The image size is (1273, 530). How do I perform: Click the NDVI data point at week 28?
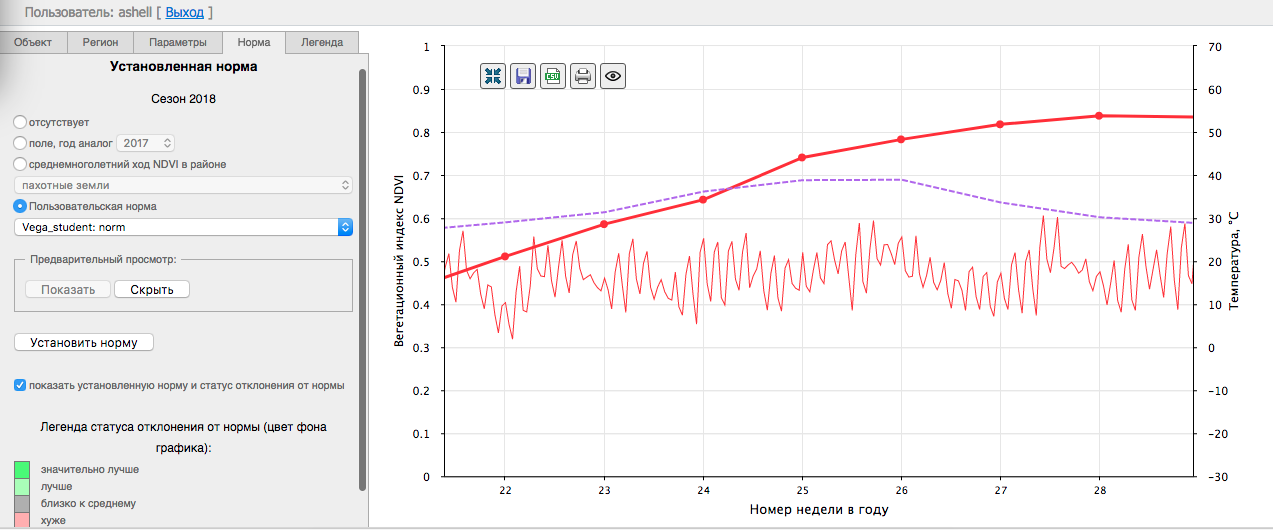click(x=1099, y=116)
